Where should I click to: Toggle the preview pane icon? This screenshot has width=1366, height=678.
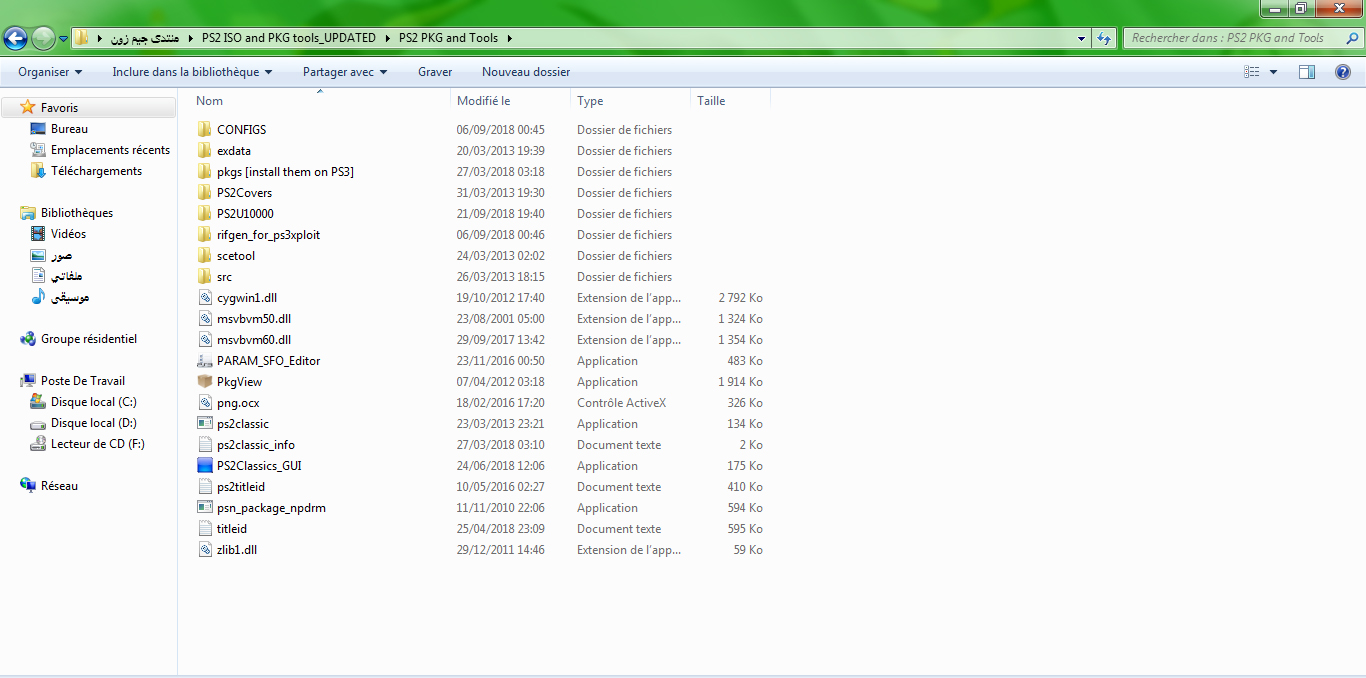1306,72
